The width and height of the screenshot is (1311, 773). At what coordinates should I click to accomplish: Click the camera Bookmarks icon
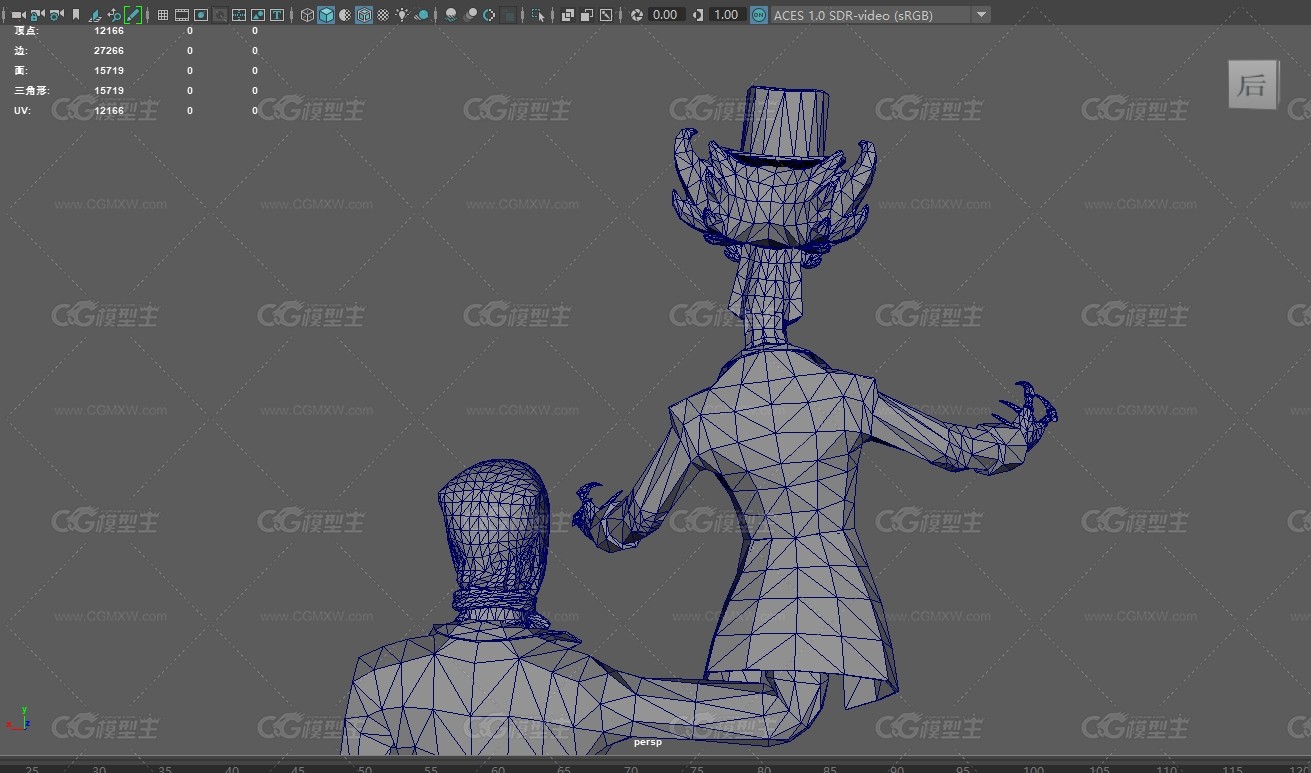[76, 15]
